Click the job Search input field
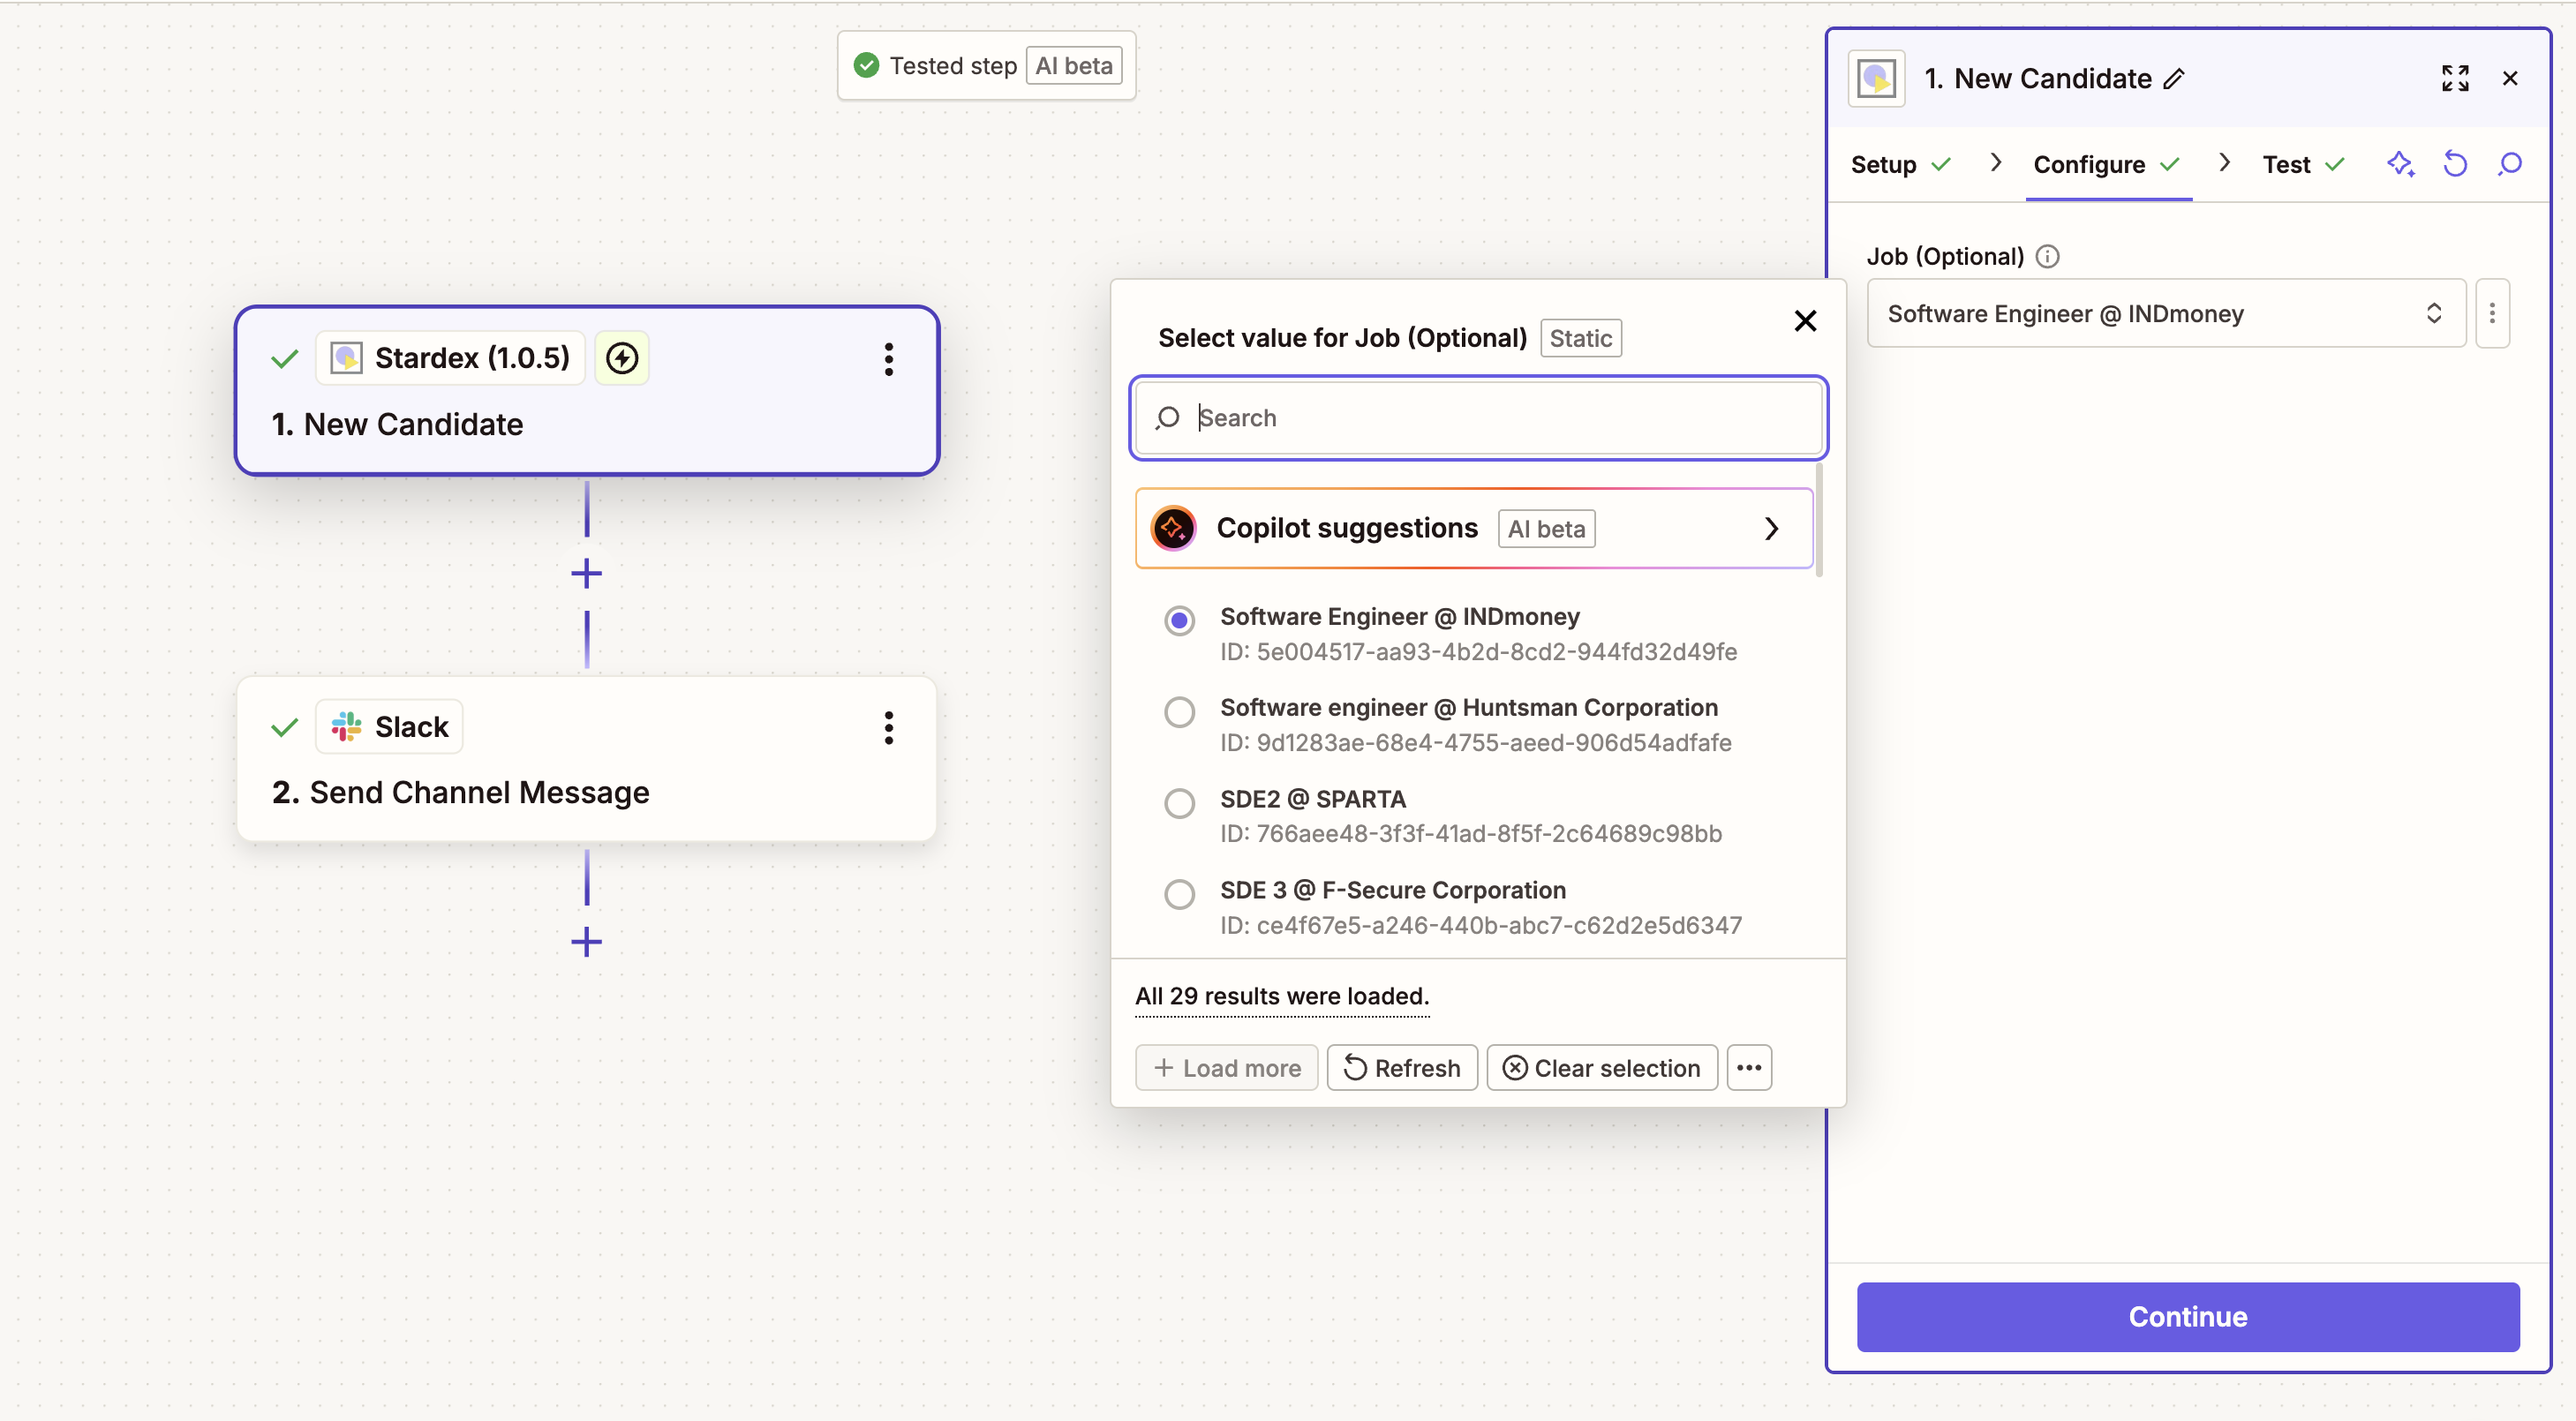 pos(1478,418)
